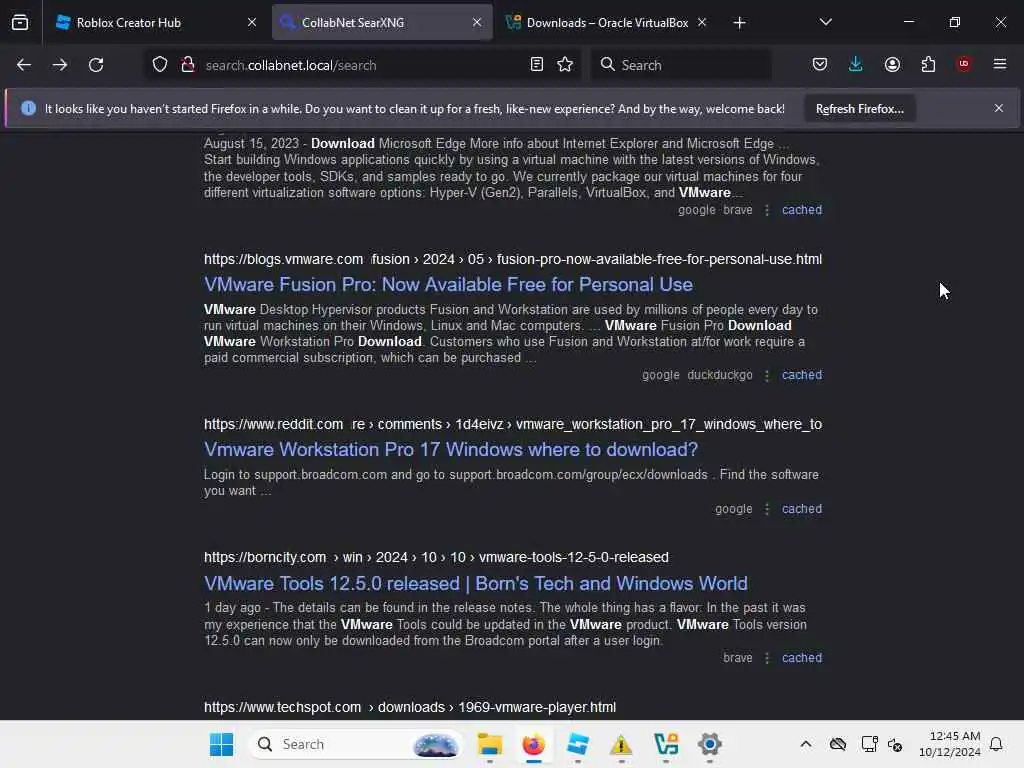Open more options for Reddit result
1024x768 pixels.
pos(767,509)
